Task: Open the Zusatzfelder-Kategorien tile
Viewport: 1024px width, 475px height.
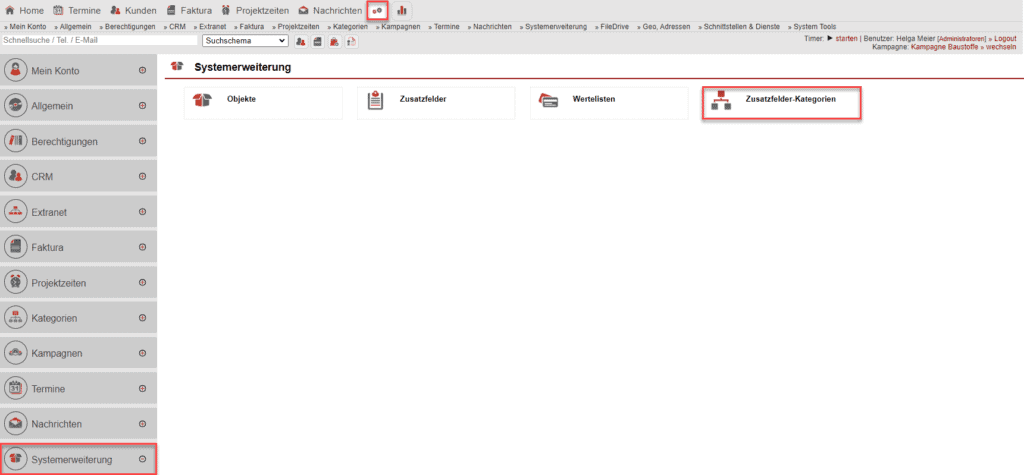Action: (782, 103)
